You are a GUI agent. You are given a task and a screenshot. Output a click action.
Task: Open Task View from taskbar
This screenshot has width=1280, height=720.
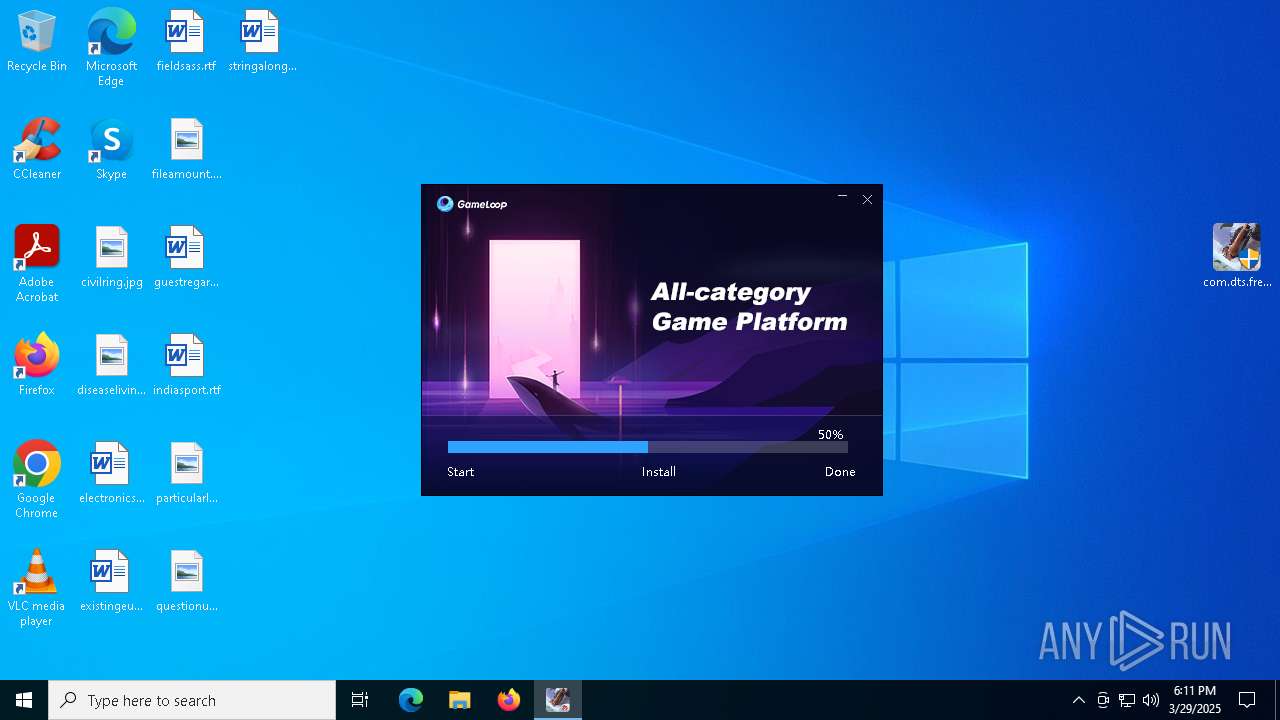click(x=360, y=700)
